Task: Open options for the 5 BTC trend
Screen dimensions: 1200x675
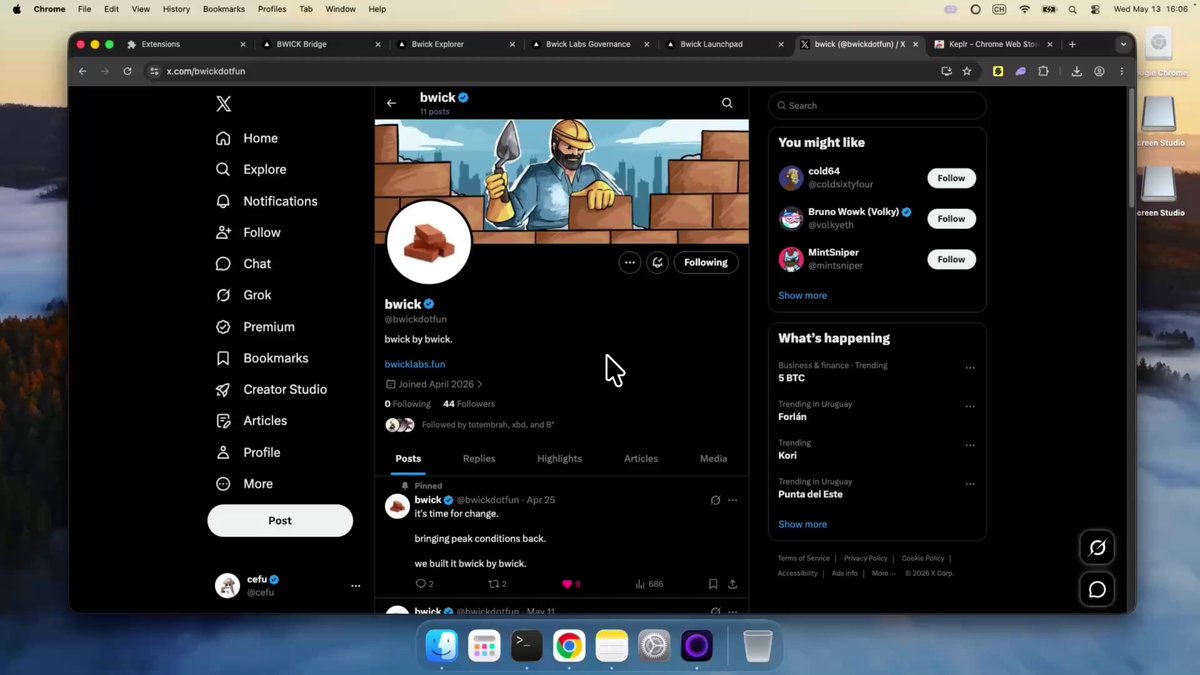Action: tap(970, 368)
